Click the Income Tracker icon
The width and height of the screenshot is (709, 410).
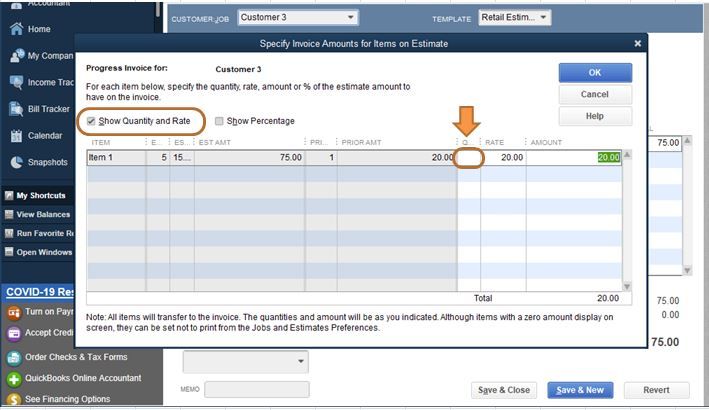coord(16,82)
